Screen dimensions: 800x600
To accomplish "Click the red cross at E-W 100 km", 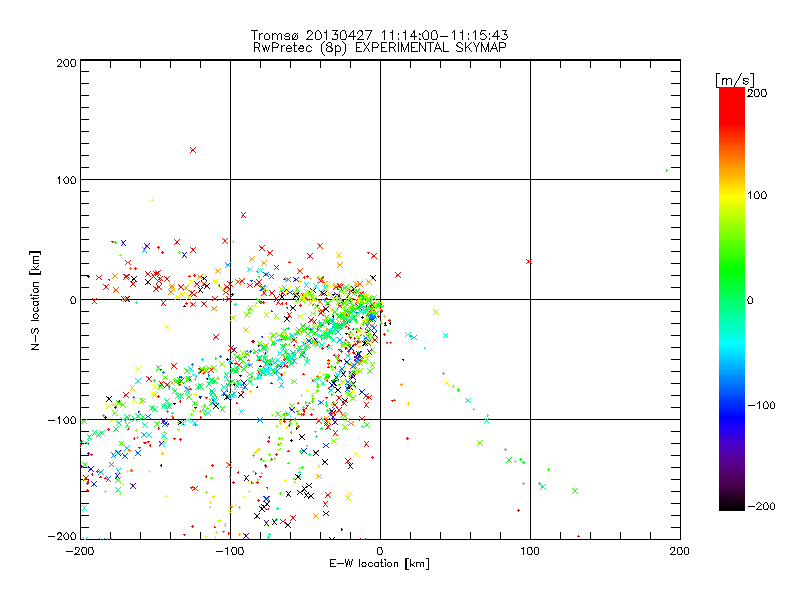I will [x=529, y=261].
